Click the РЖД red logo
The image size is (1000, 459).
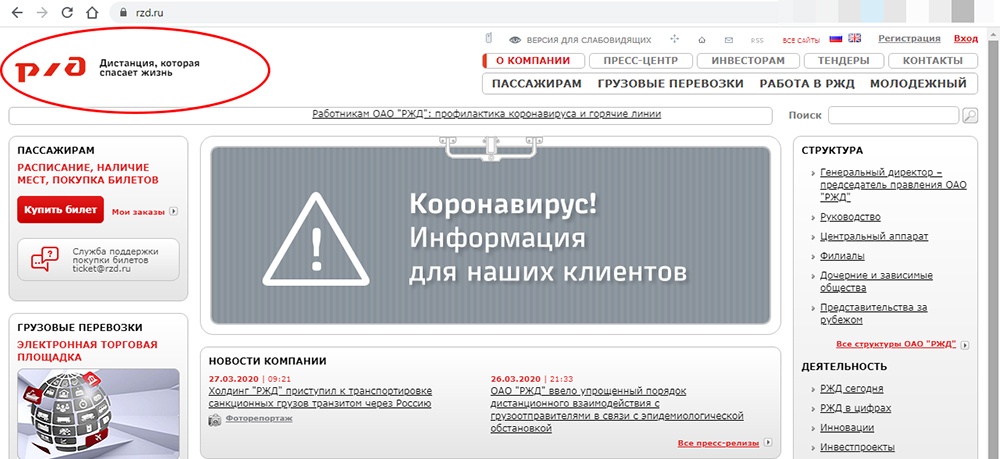pos(50,69)
